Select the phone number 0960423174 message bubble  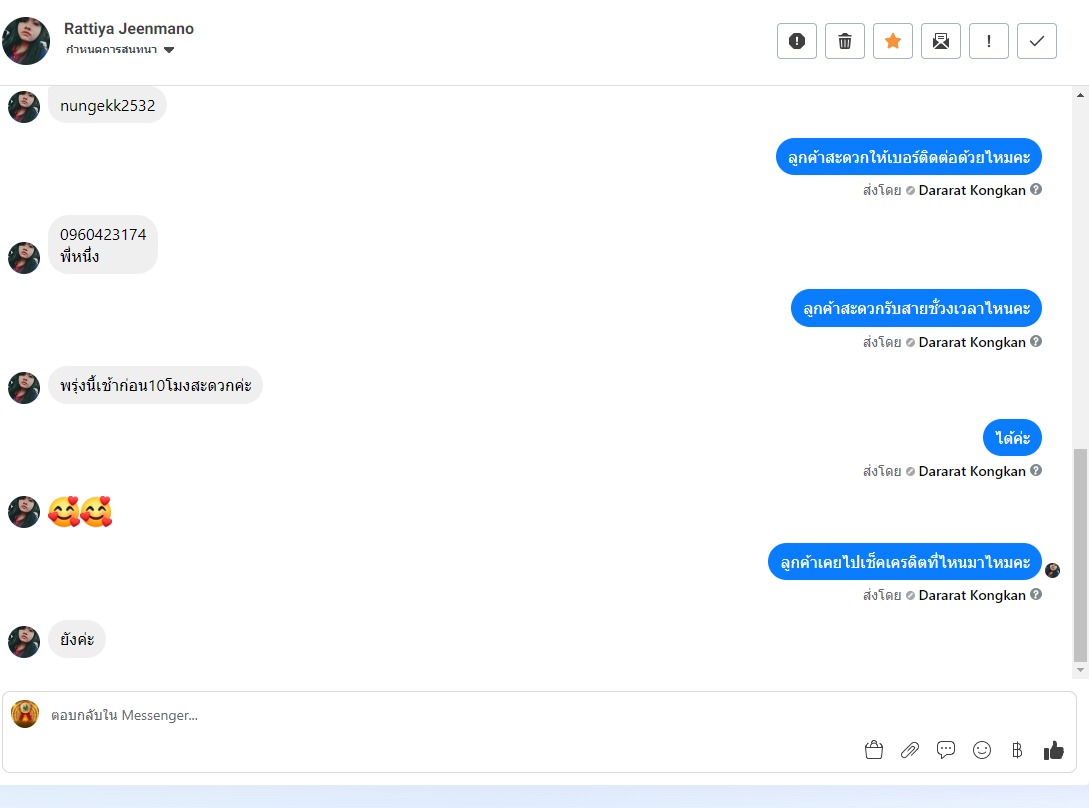click(x=103, y=245)
